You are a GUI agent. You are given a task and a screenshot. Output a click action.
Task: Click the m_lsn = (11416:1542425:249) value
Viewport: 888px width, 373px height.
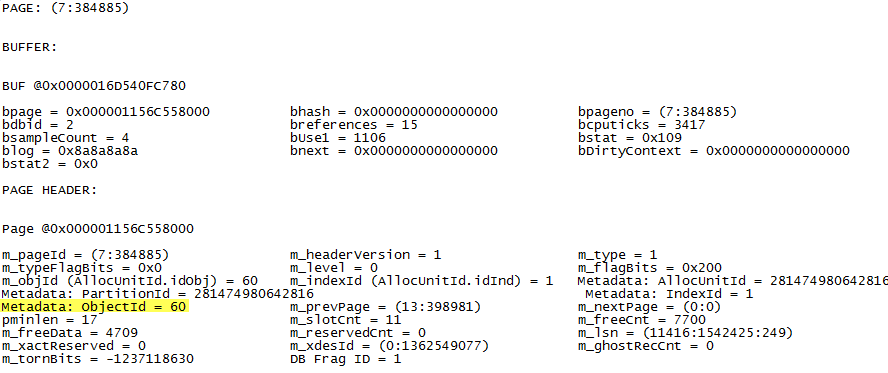tap(685, 333)
